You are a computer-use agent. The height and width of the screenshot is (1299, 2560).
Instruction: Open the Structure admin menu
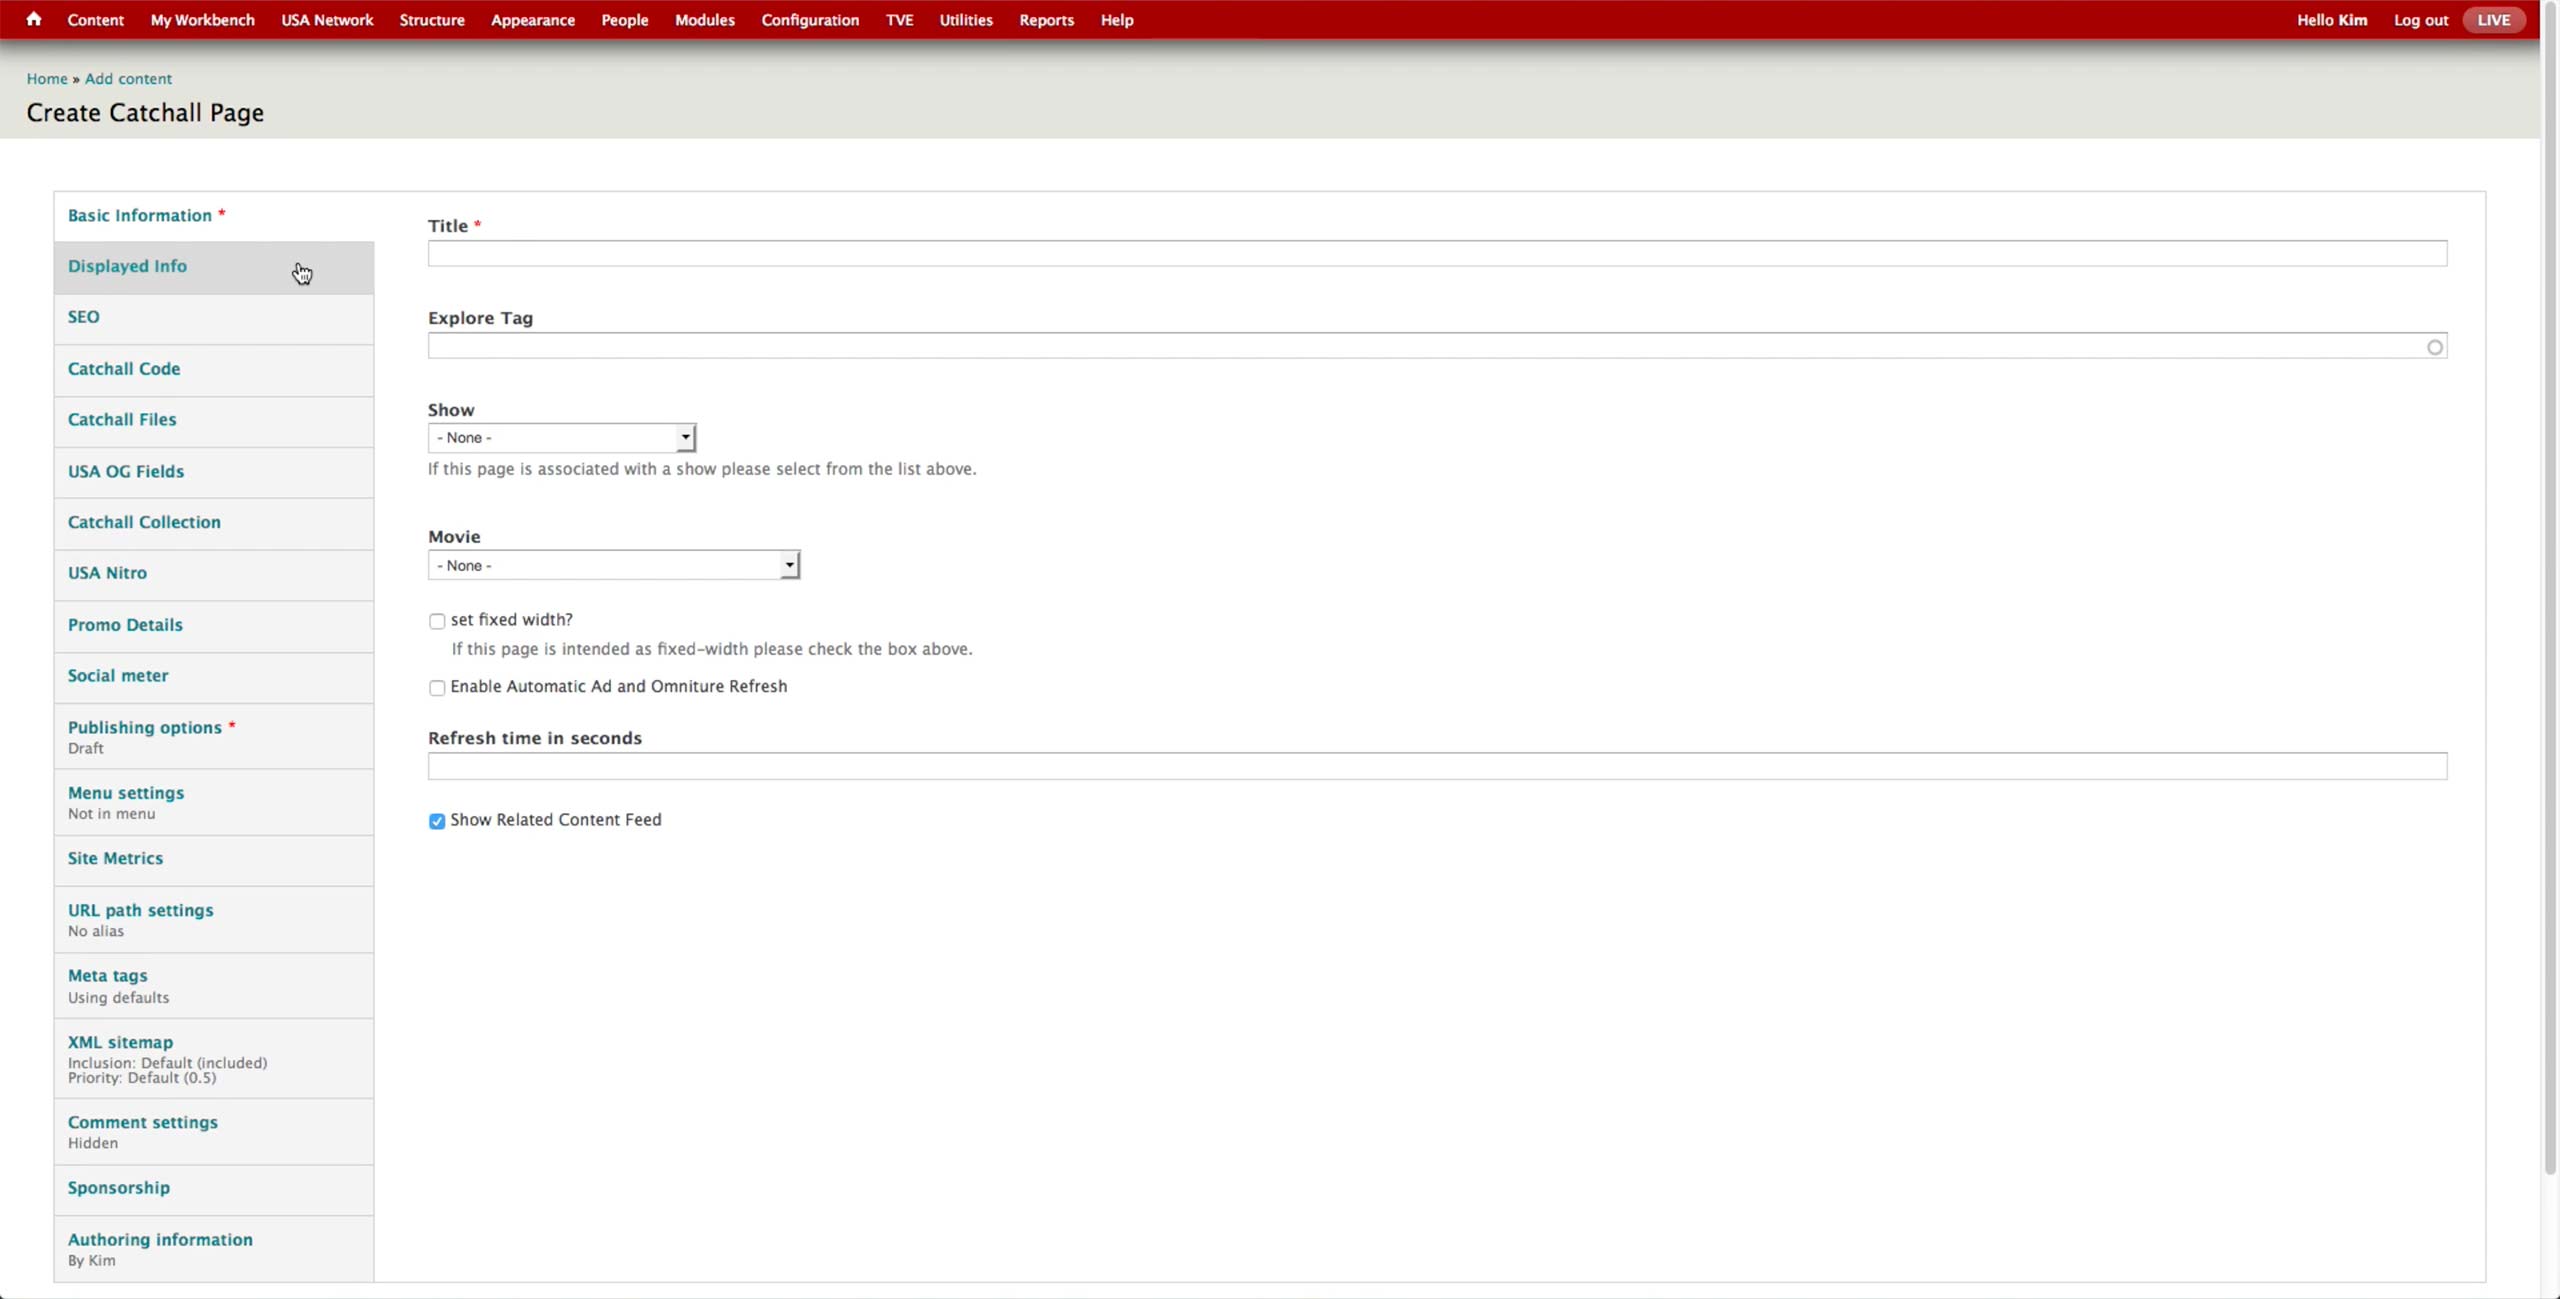(431, 20)
